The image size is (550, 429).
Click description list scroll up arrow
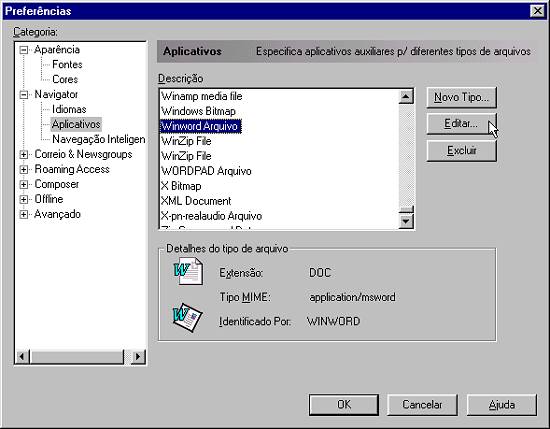click(x=406, y=96)
